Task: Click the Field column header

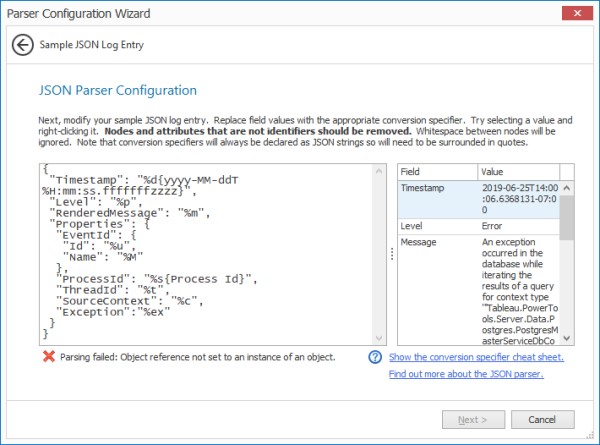Action: pos(437,172)
